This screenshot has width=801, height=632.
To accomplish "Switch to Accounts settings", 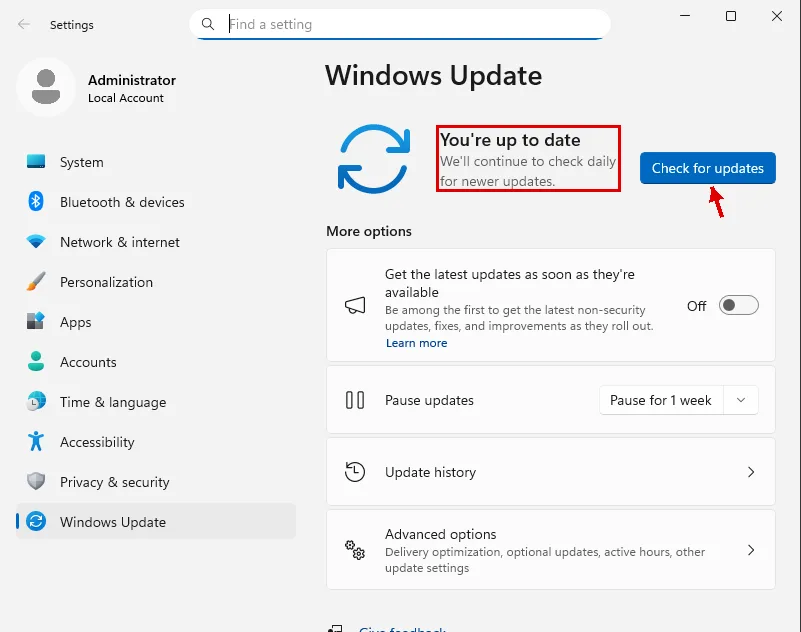I will [156, 362].
